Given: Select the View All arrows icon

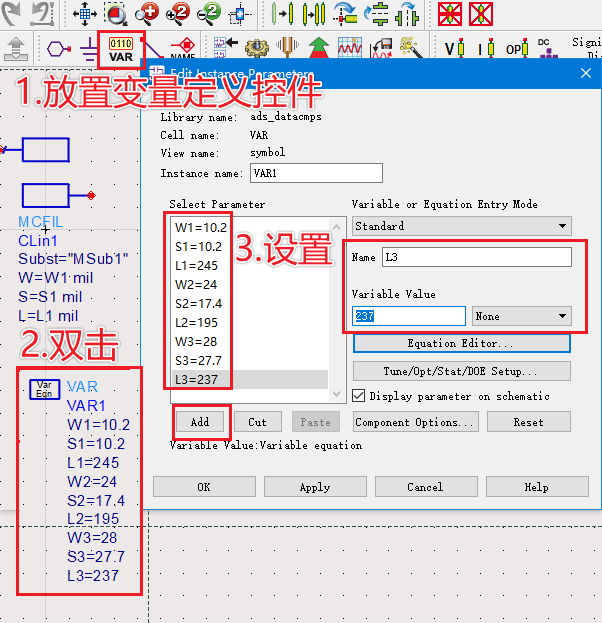Looking at the screenshot, I should point(85,14).
